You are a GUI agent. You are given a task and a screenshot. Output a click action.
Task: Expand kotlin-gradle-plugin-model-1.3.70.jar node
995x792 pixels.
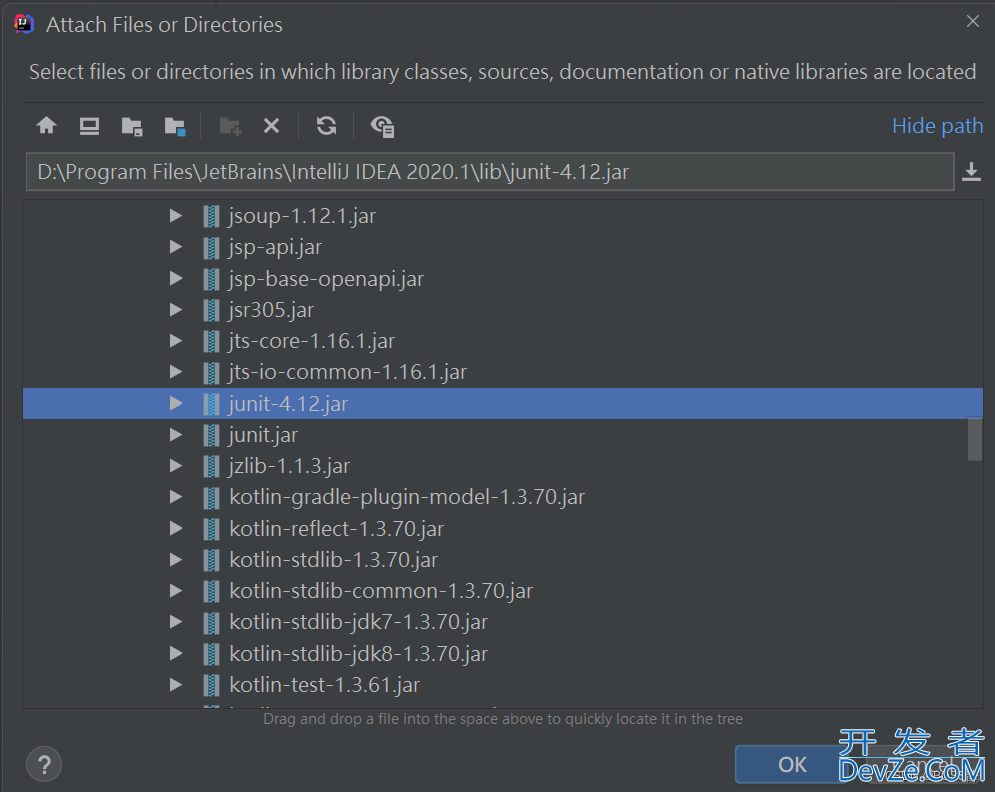pos(176,497)
